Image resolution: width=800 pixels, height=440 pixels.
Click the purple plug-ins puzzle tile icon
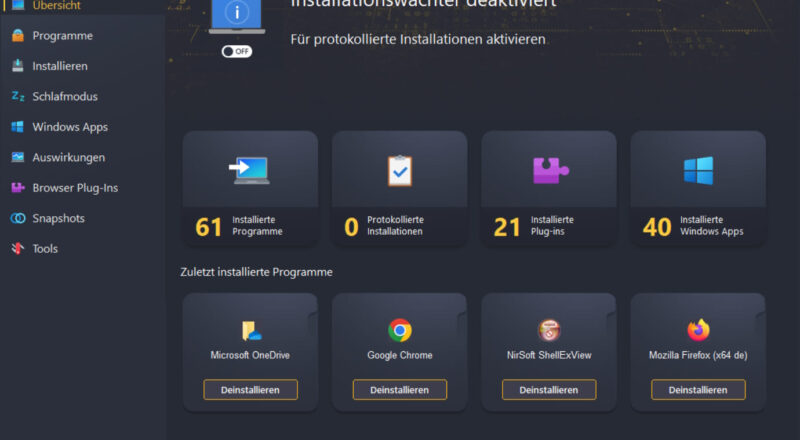[550, 170]
